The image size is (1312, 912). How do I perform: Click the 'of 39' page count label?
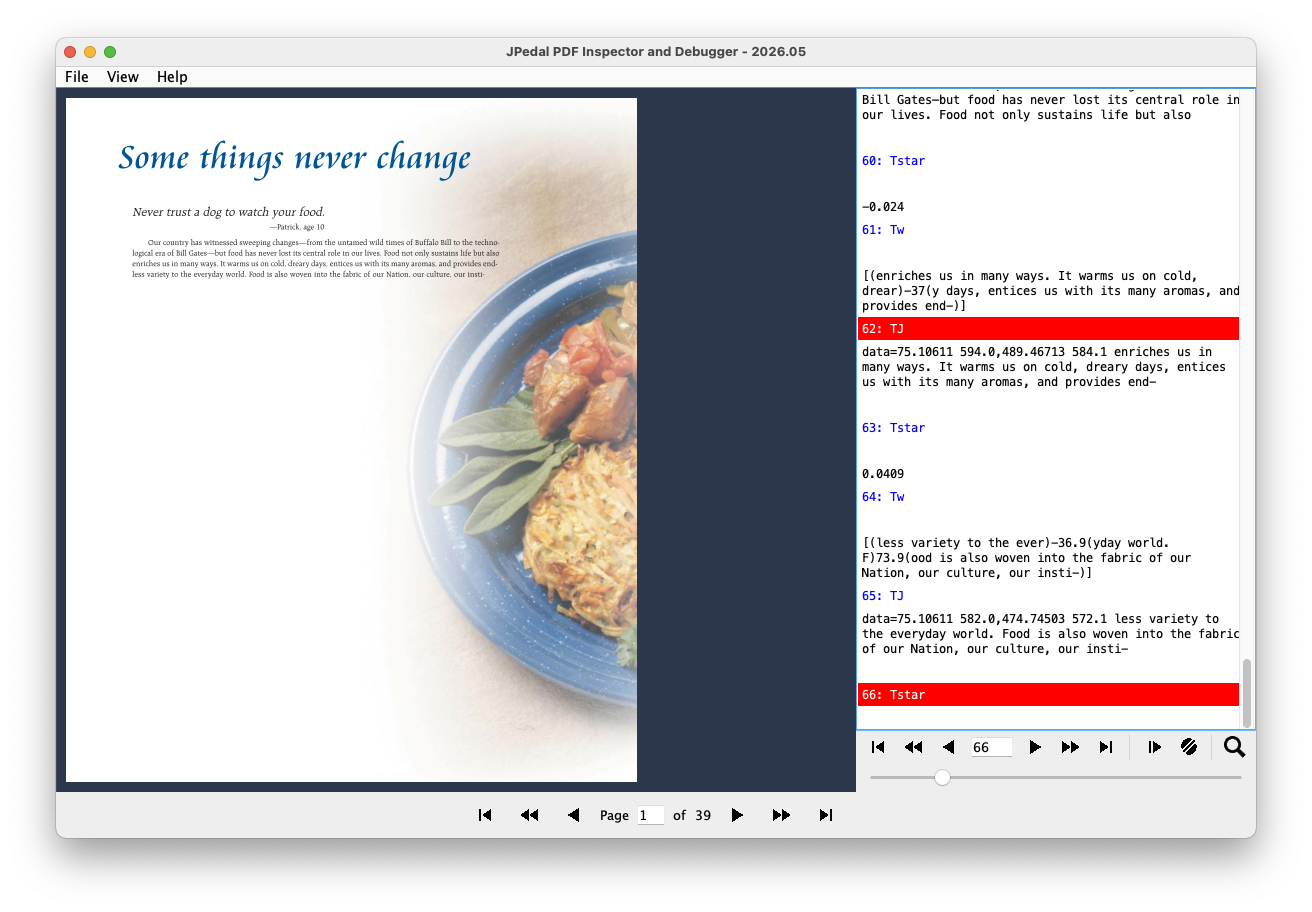692,815
